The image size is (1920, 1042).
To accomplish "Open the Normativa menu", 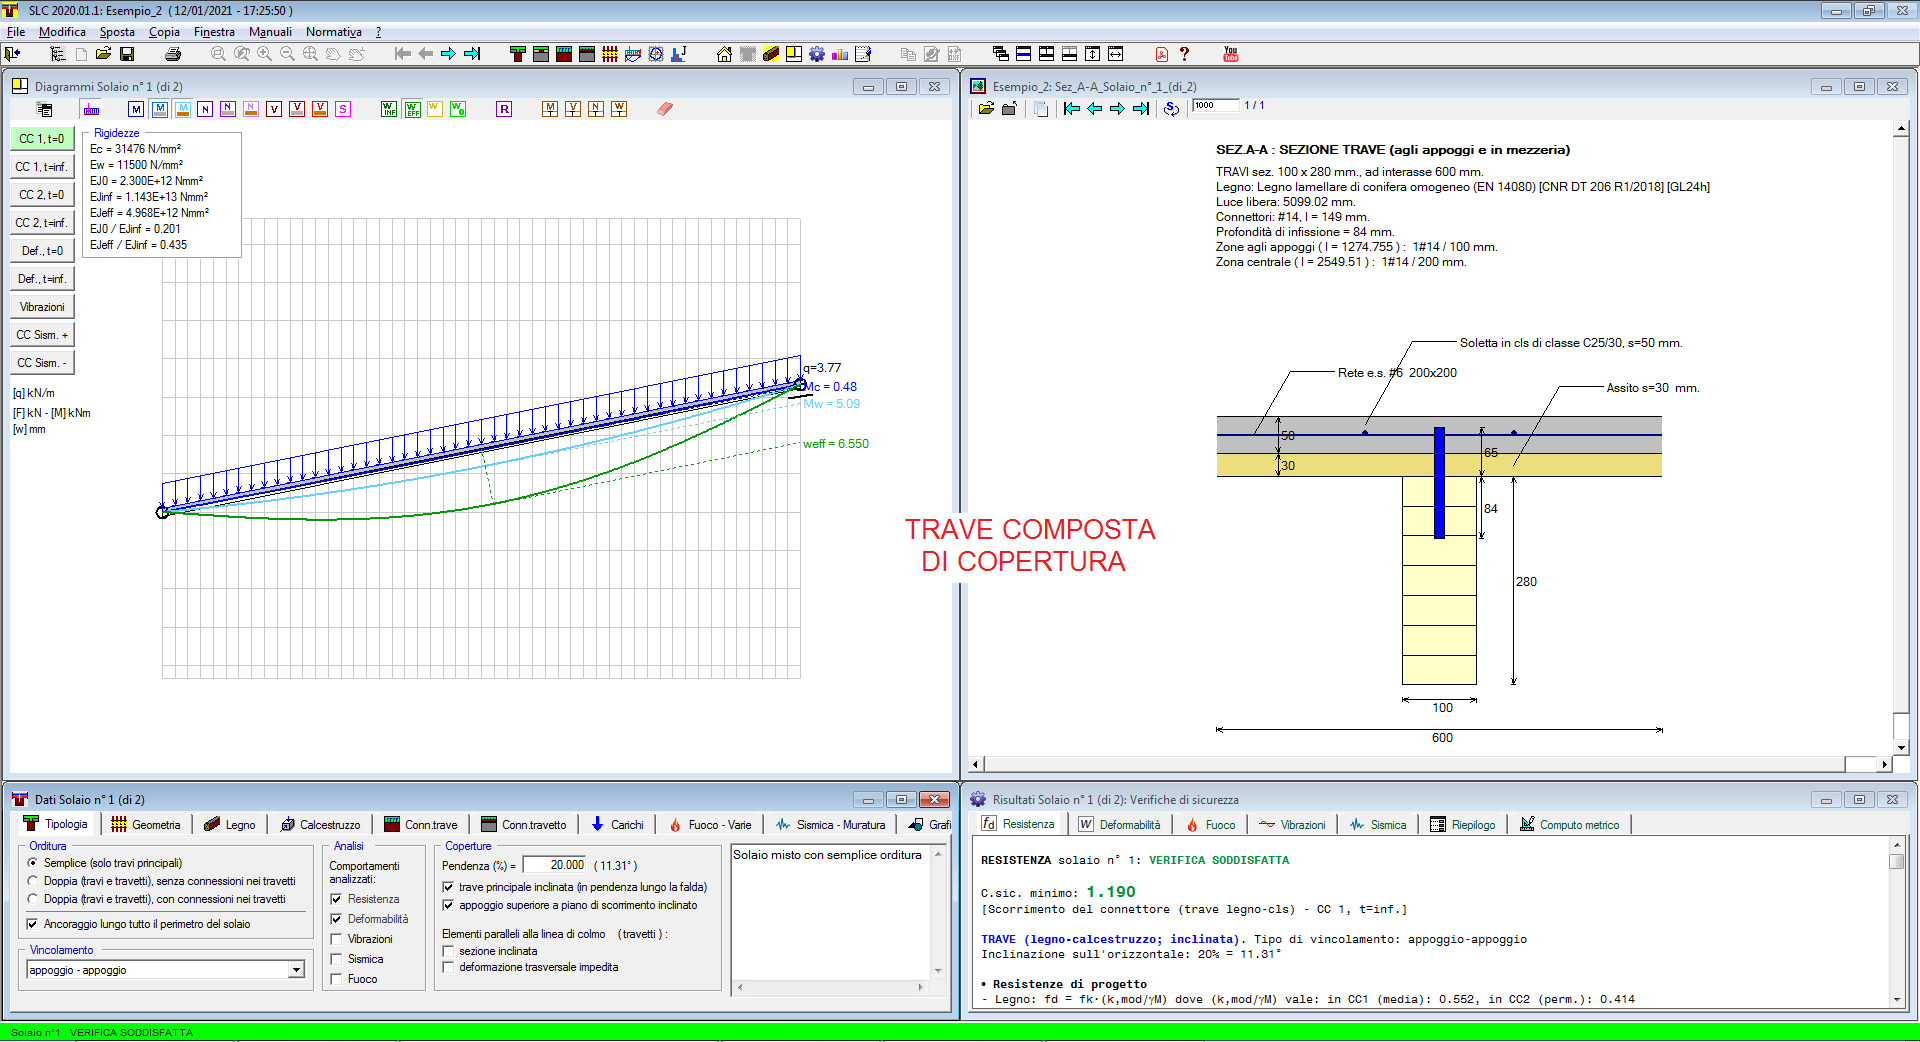I will click(333, 32).
